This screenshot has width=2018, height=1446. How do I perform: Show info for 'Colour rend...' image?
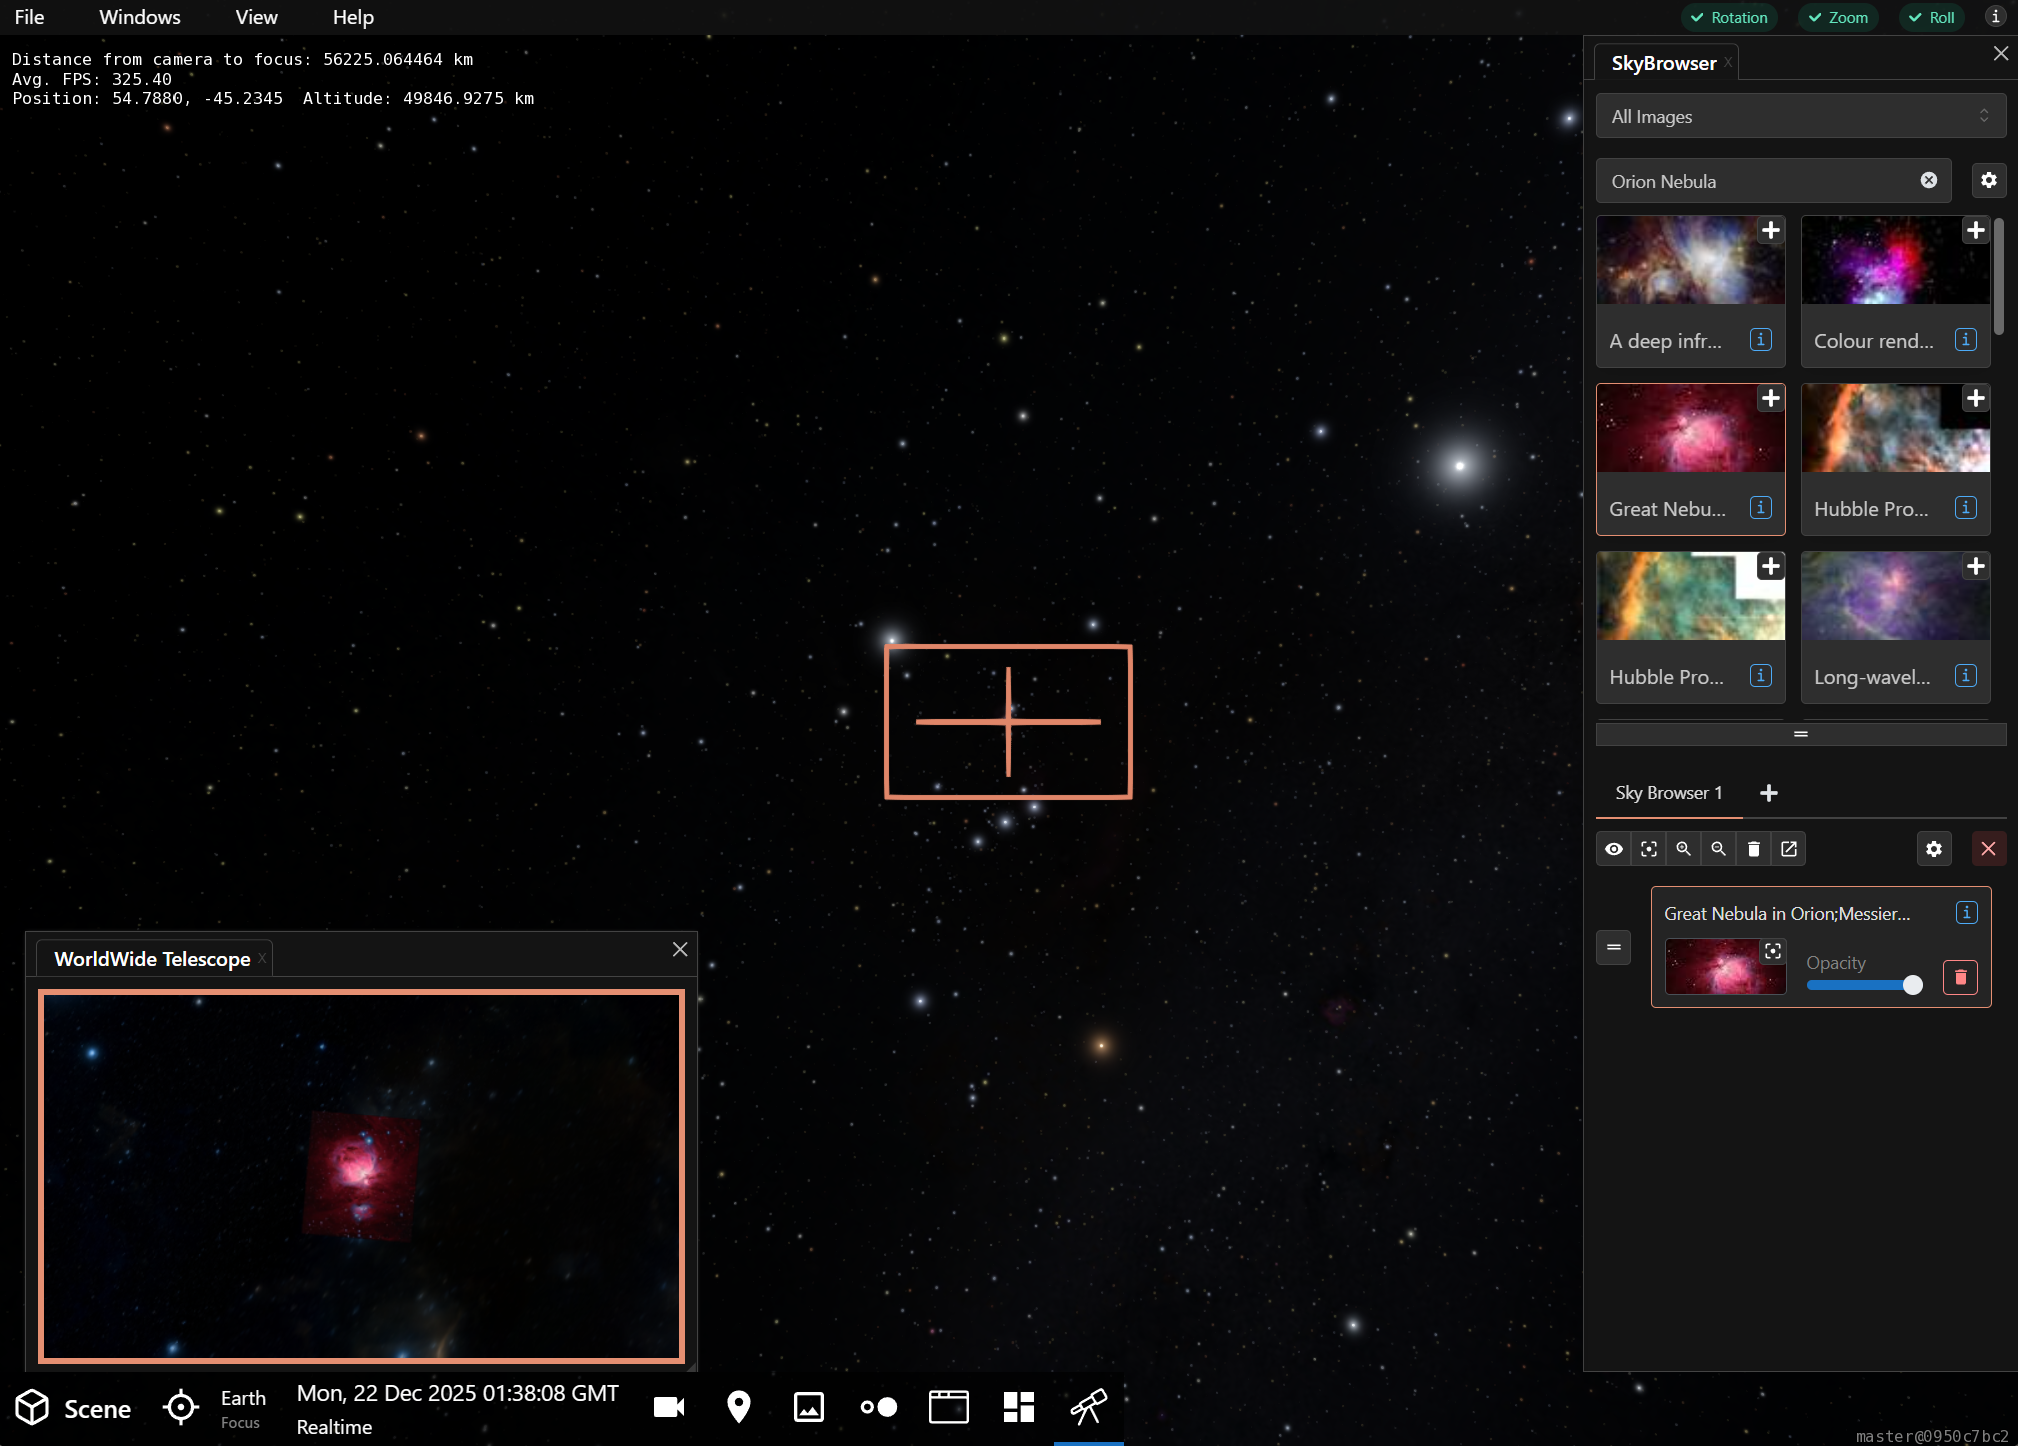coord(1966,340)
